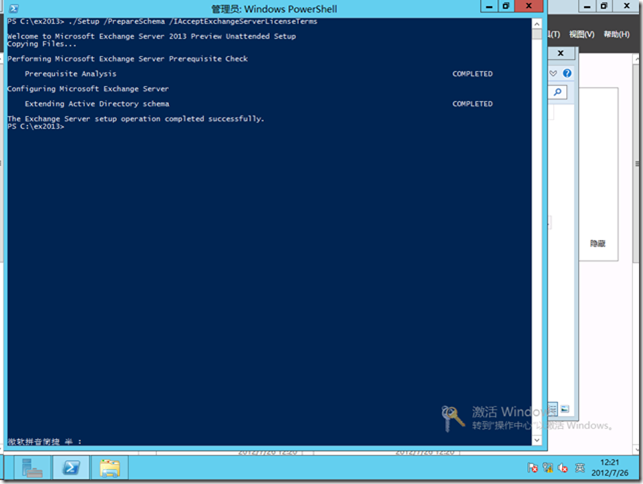Click 'setup operation completed successfully' line
This screenshot has height=484, width=643.
(x=136, y=119)
